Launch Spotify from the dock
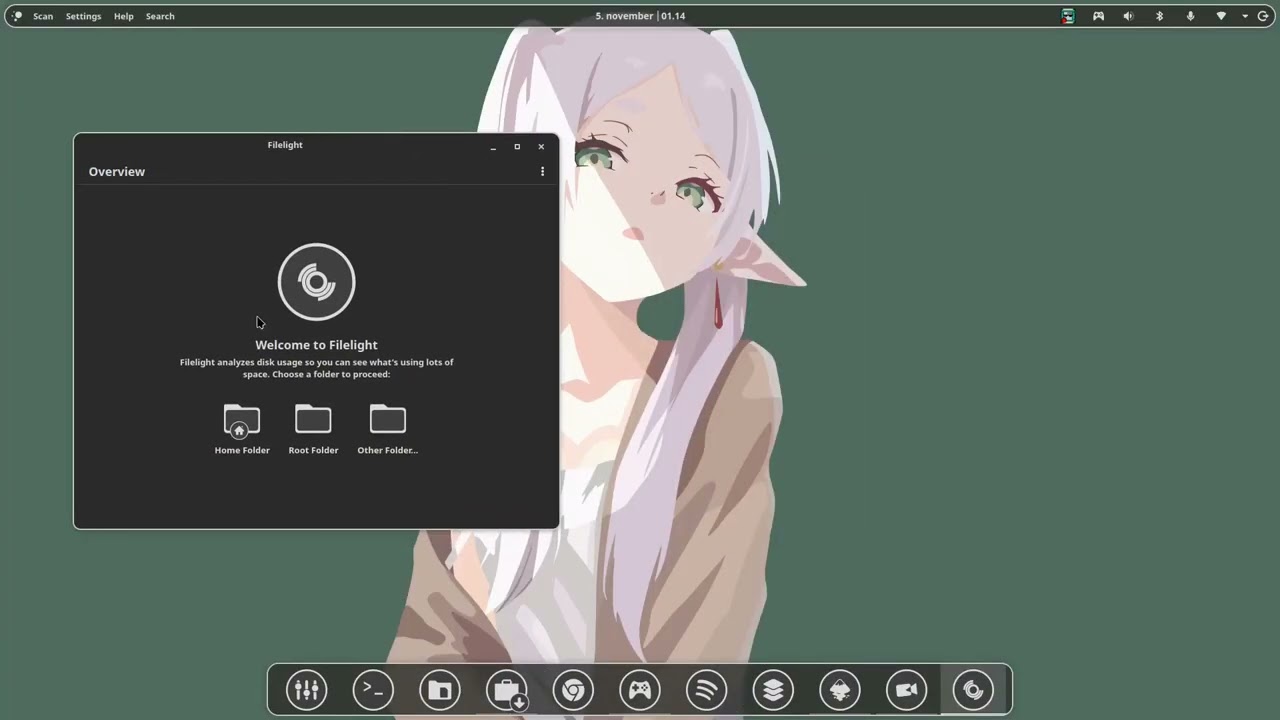Screen dimensions: 1280x720 [x=707, y=690]
